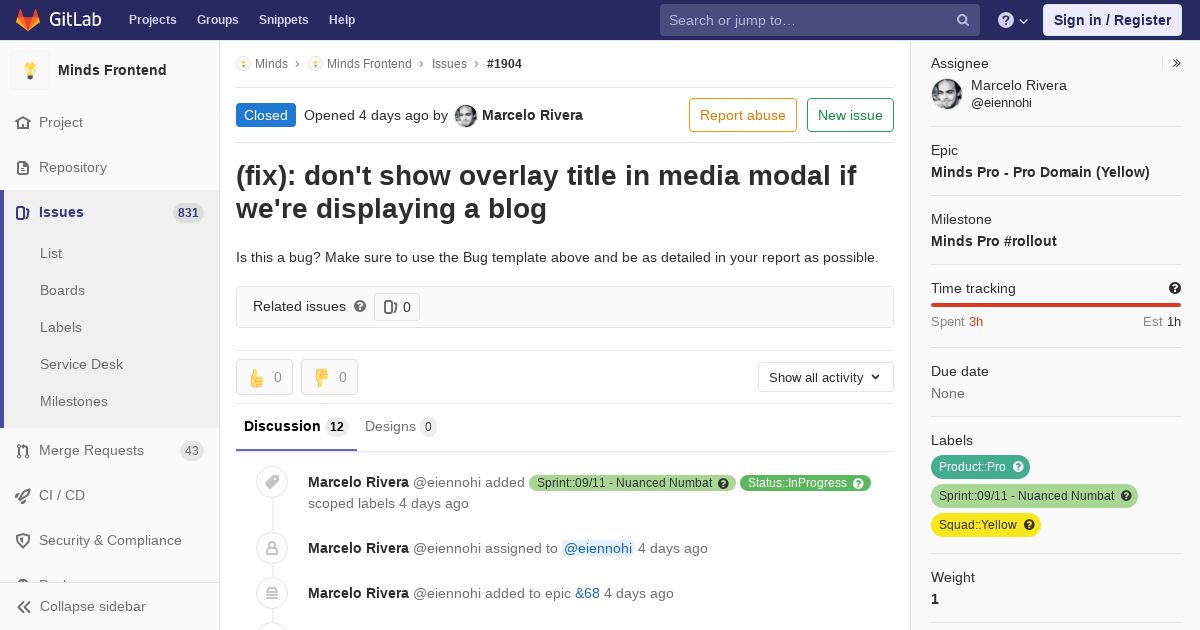Click the Issues sidebar icon
1200x630 pixels.
point(23,212)
